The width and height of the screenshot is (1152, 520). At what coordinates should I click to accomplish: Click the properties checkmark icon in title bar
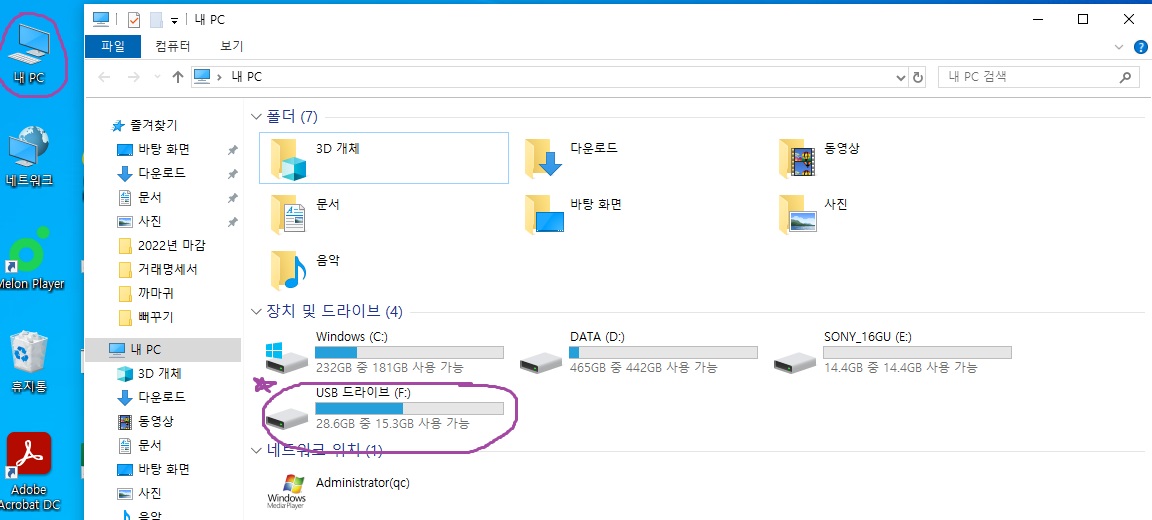point(134,19)
